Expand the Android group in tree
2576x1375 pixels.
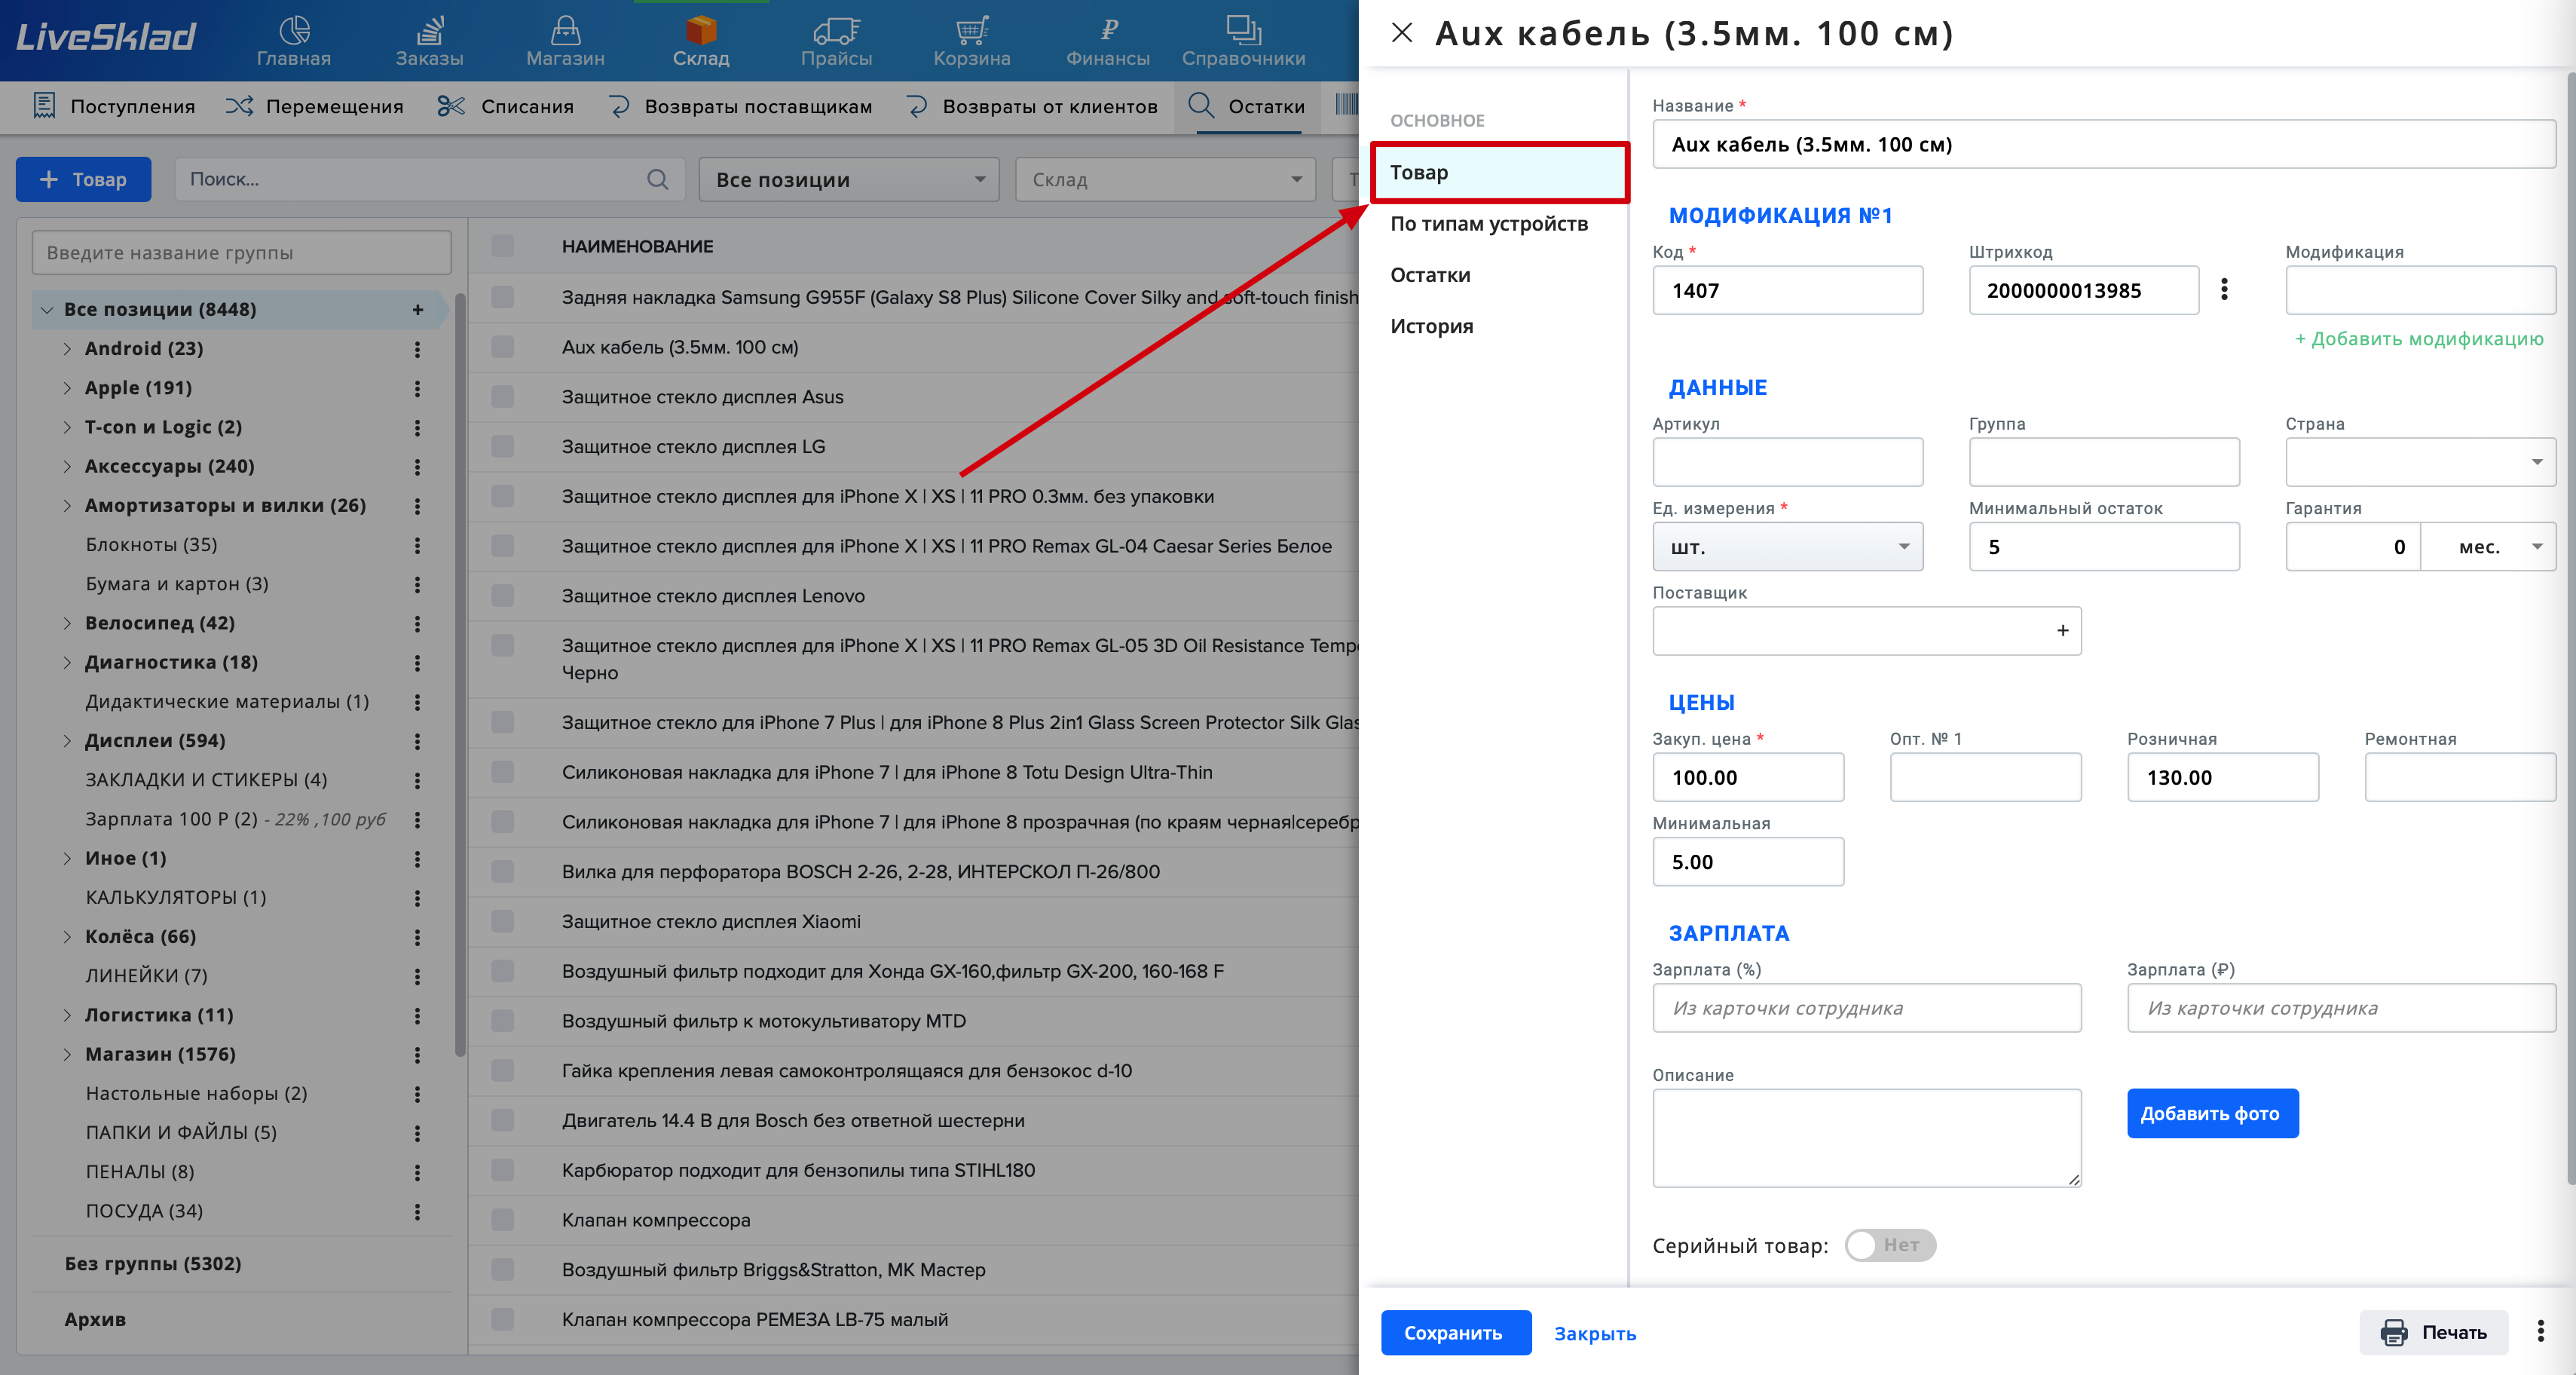(67, 349)
